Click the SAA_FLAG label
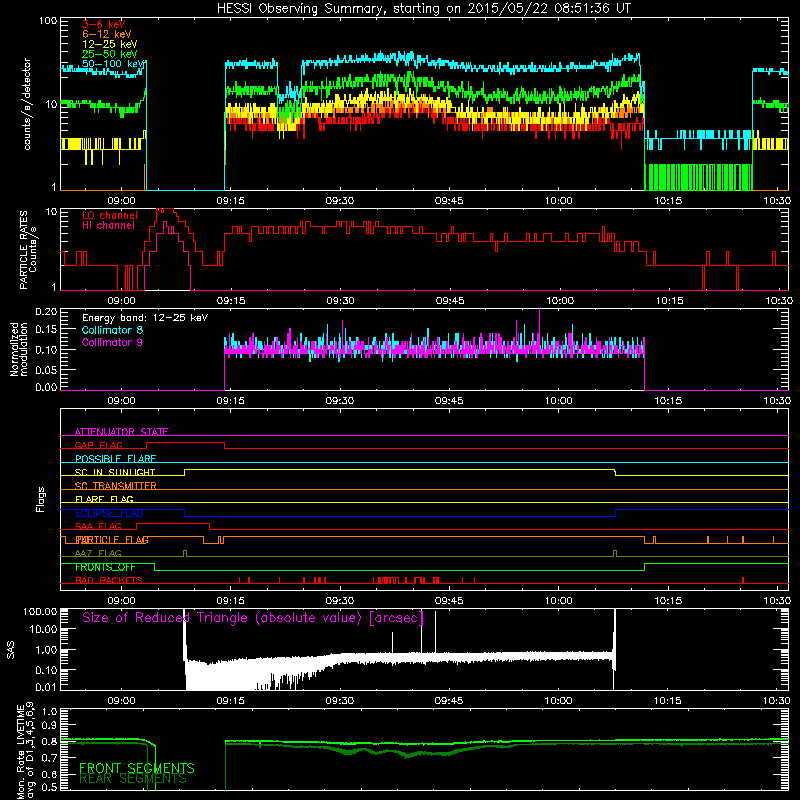800x800 pixels. point(98,526)
